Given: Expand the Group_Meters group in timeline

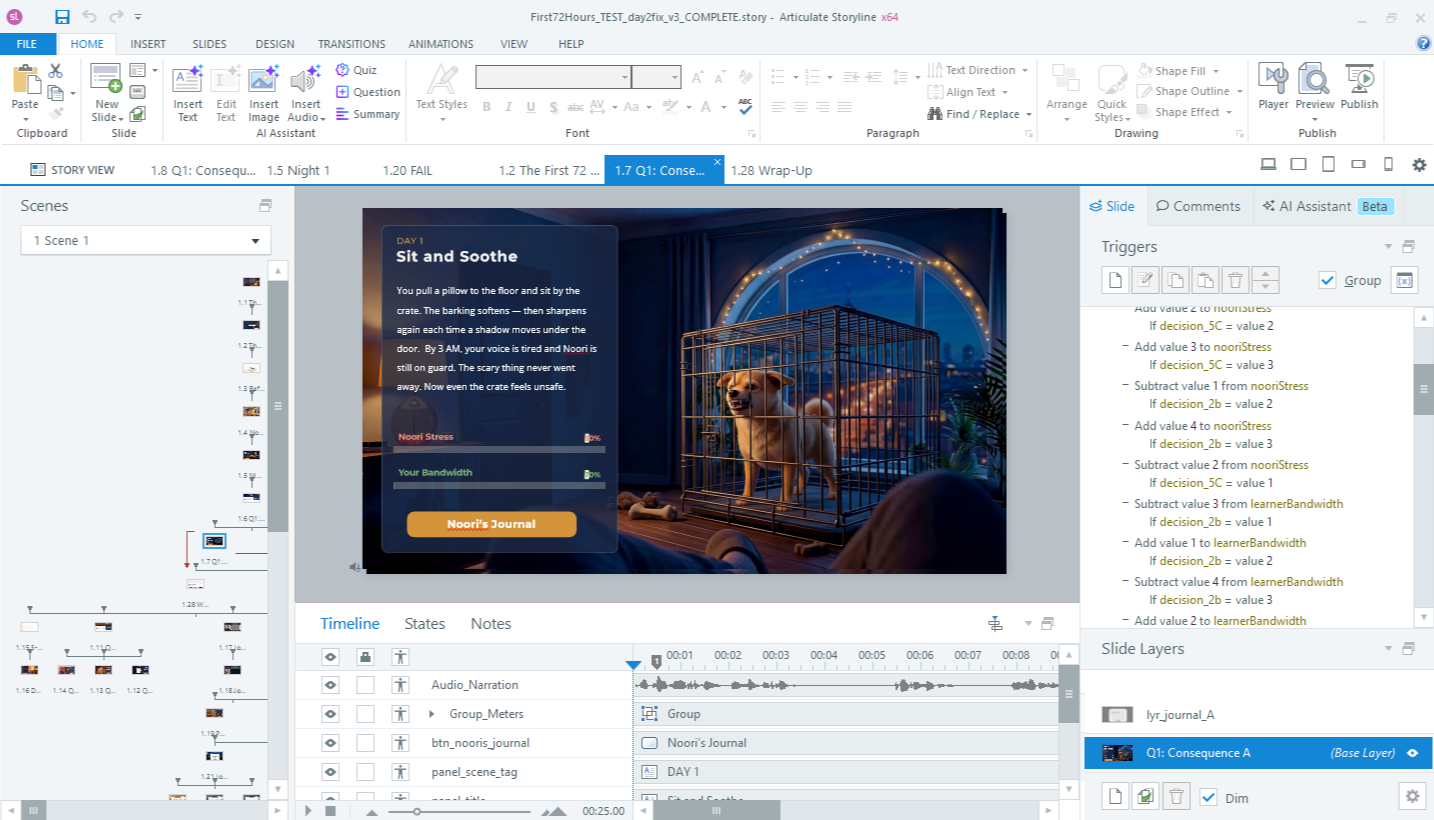Looking at the screenshot, I should pos(432,714).
